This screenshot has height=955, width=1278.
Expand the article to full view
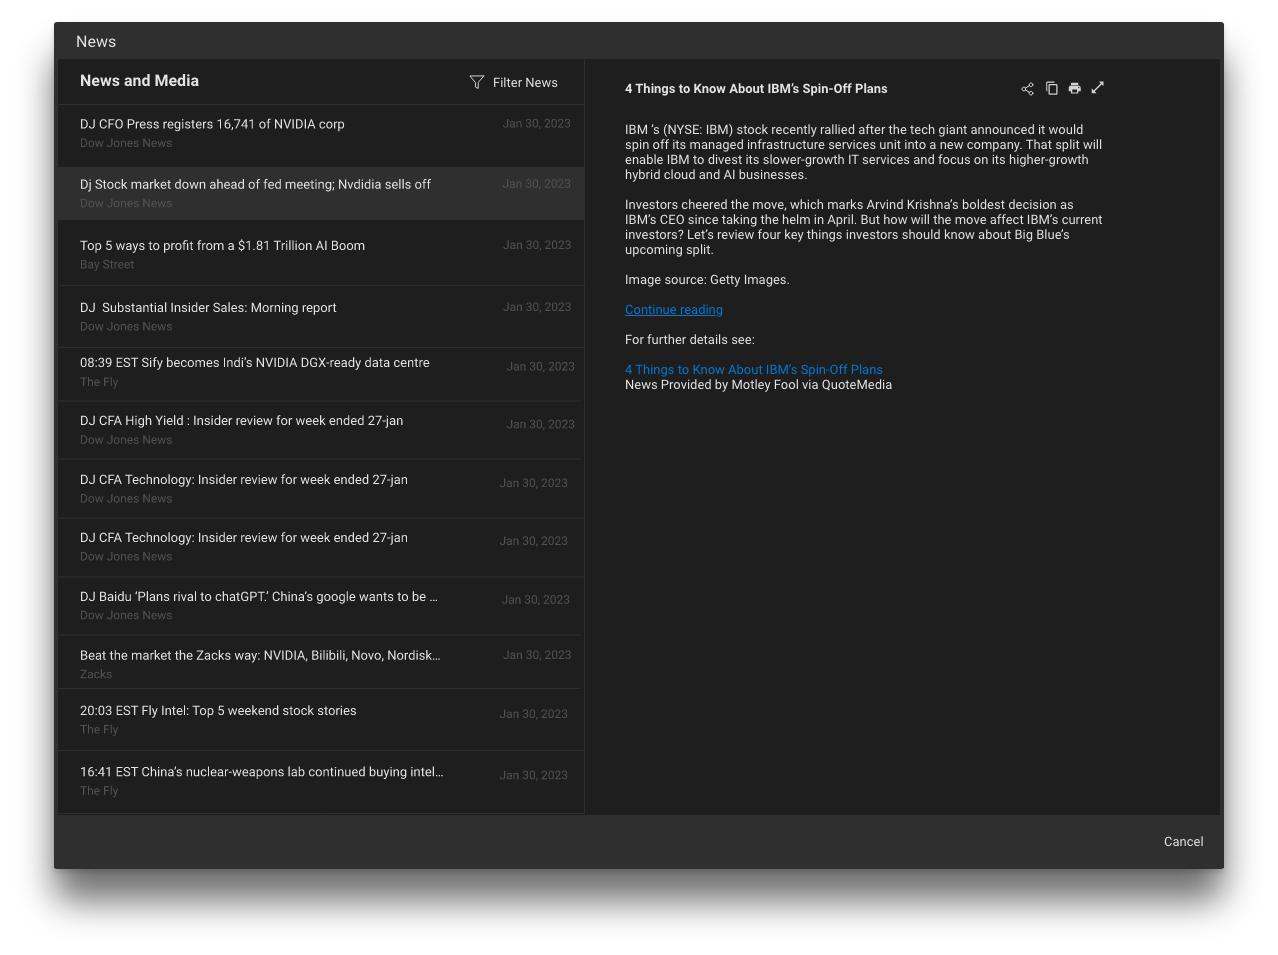point(1097,88)
